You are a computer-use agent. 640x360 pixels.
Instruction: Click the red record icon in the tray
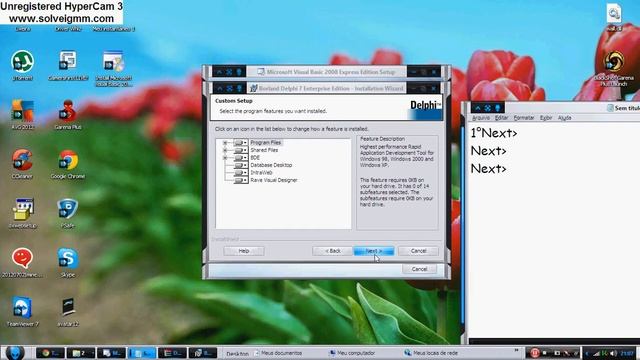[x=534, y=353]
